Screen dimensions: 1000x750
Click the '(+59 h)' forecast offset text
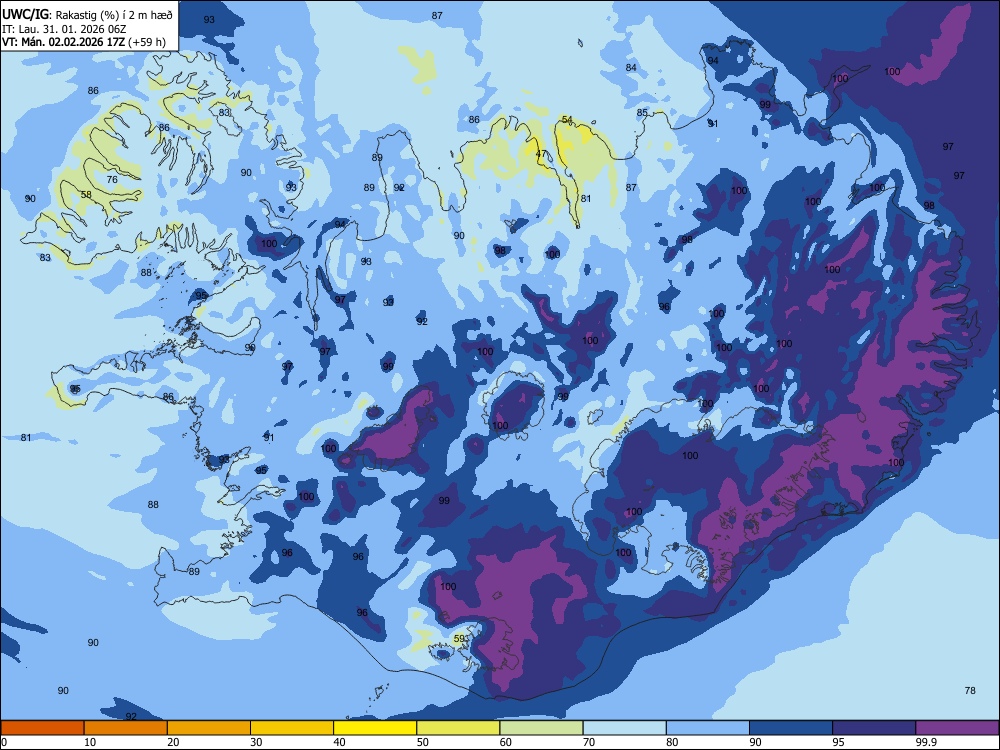click(x=147, y=42)
